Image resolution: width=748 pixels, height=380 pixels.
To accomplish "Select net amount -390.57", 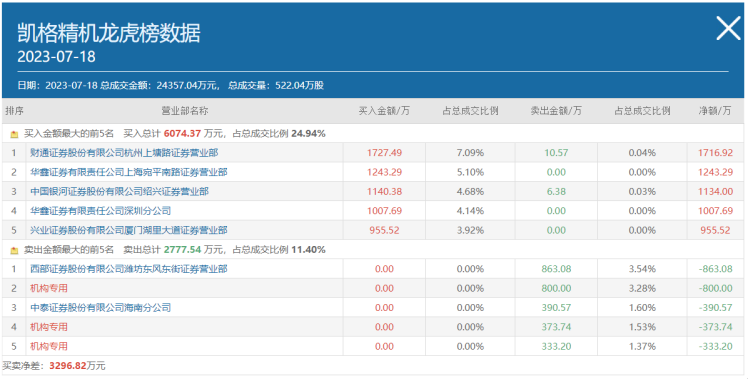I will click(715, 308).
